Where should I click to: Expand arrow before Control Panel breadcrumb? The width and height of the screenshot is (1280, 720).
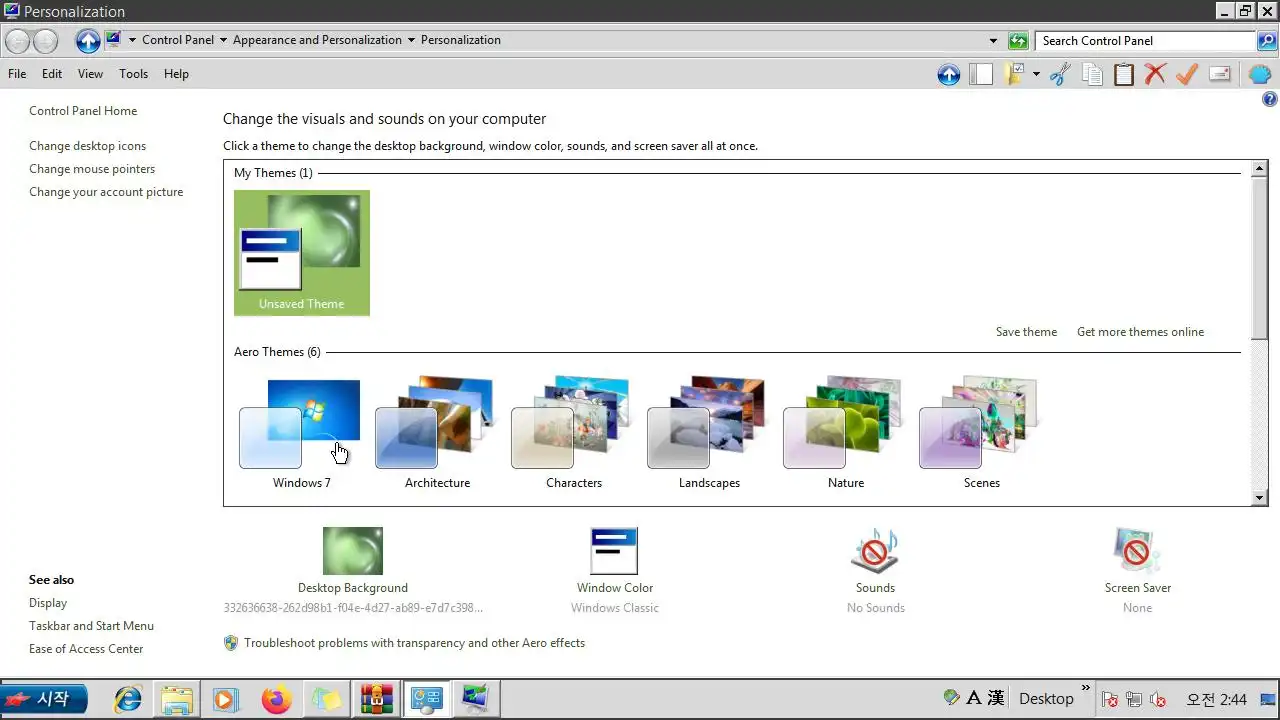[x=132, y=40]
